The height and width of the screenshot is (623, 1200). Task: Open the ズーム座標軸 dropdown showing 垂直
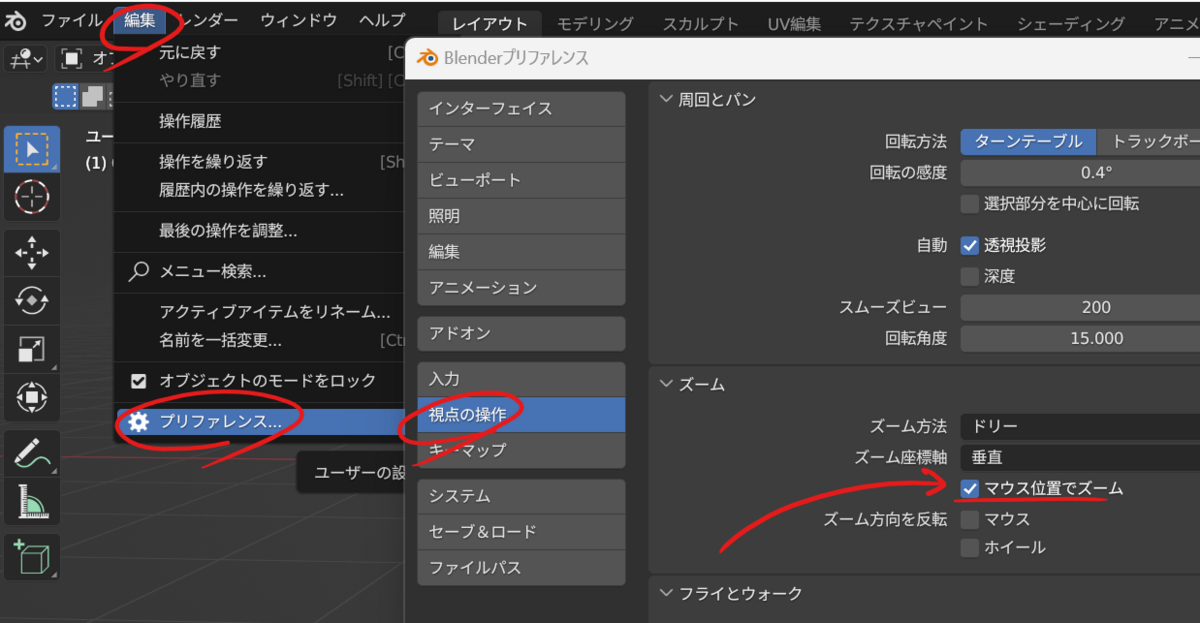click(x=1080, y=458)
